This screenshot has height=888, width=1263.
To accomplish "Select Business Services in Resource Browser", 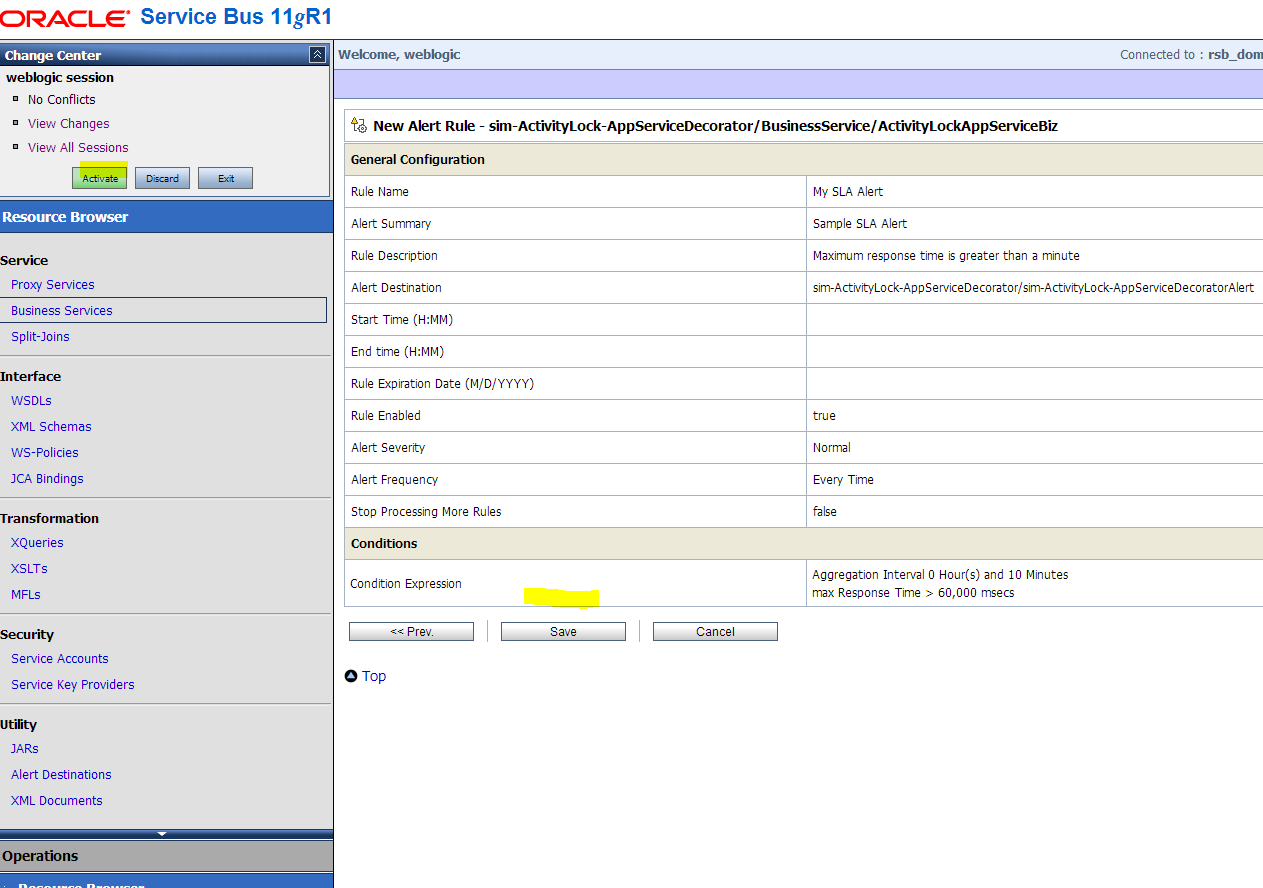I will pos(62,311).
